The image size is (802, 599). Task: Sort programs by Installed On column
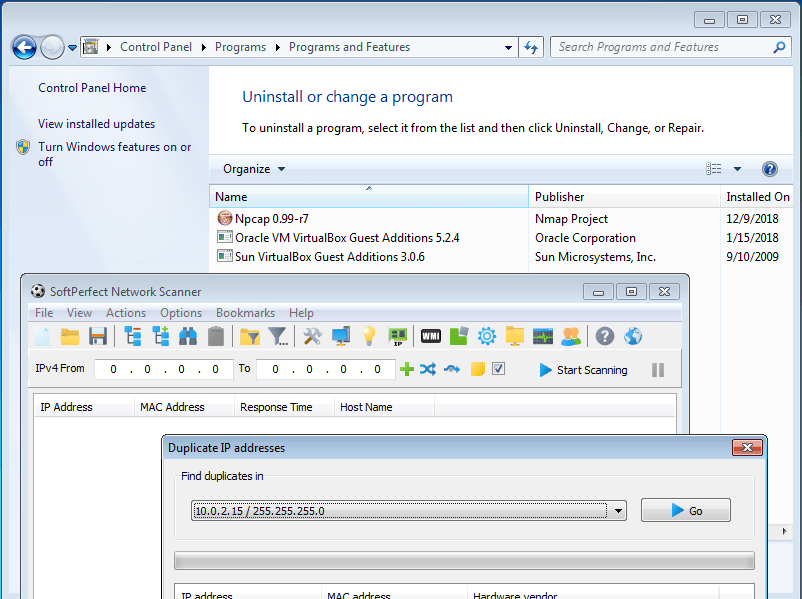(x=757, y=196)
